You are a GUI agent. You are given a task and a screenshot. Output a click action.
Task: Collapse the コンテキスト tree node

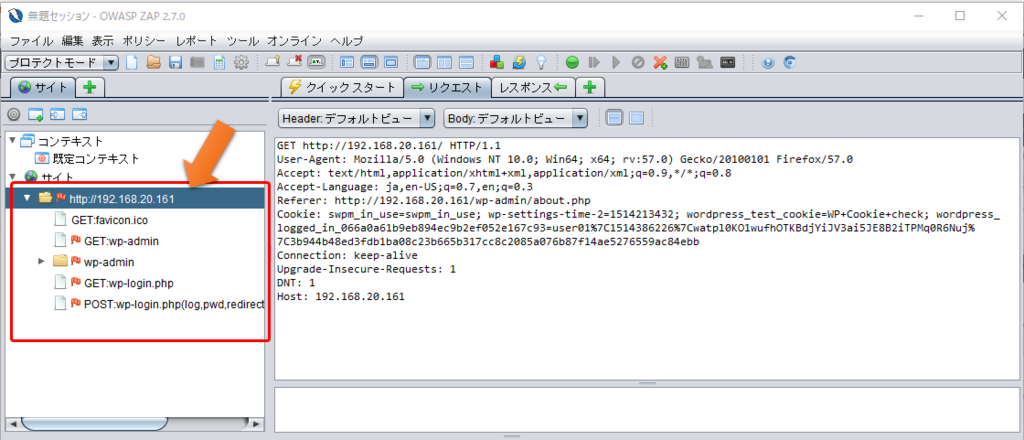click(13, 140)
